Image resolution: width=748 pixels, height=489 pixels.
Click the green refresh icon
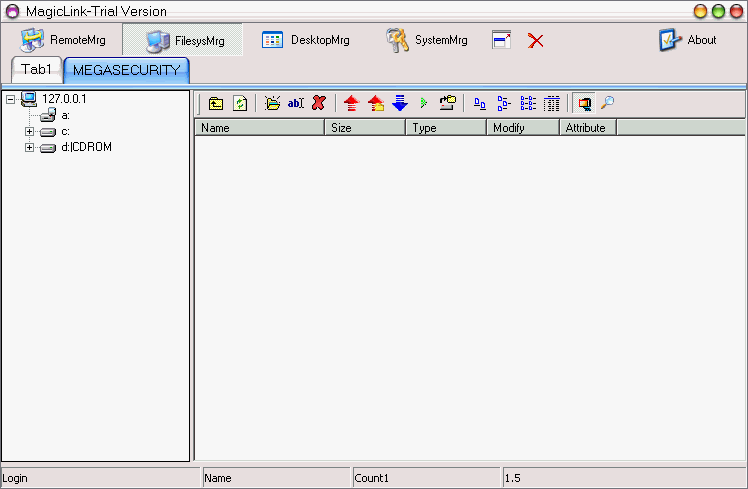[x=240, y=103]
